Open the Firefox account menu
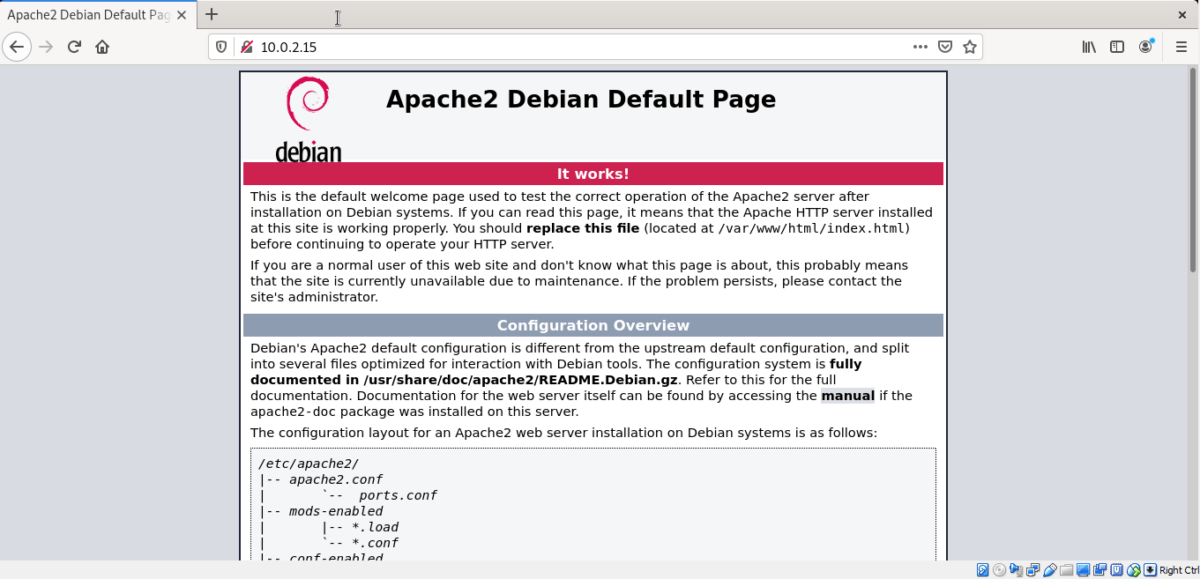The width and height of the screenshot is (1200, 579). (1146, 47)
